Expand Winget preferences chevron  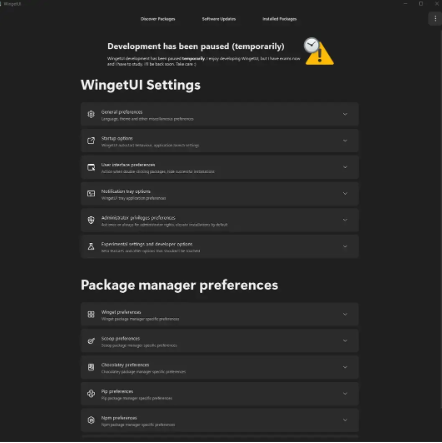point(345,314)
